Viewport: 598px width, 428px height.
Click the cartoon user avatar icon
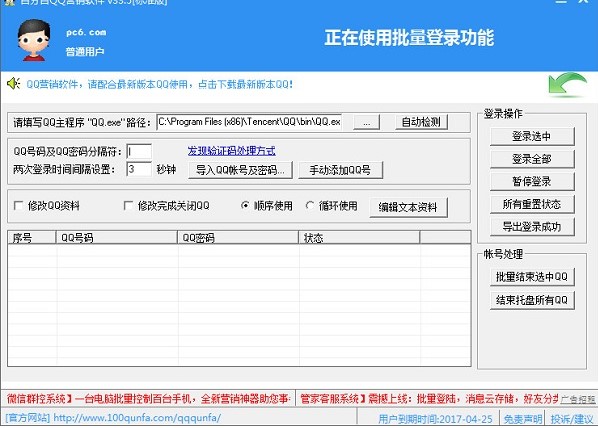tap(34, 40)
